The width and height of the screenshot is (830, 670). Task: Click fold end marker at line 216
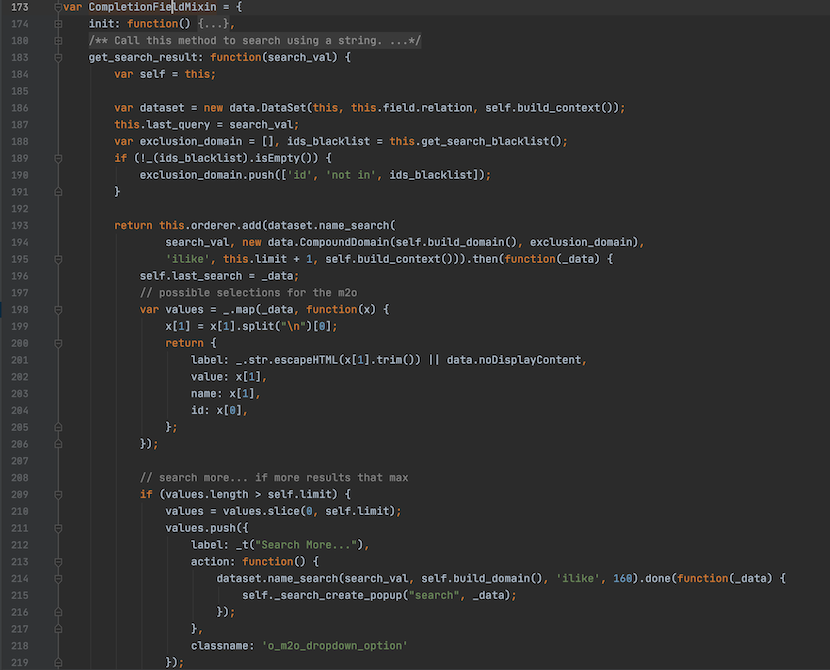tap(58, 612)
